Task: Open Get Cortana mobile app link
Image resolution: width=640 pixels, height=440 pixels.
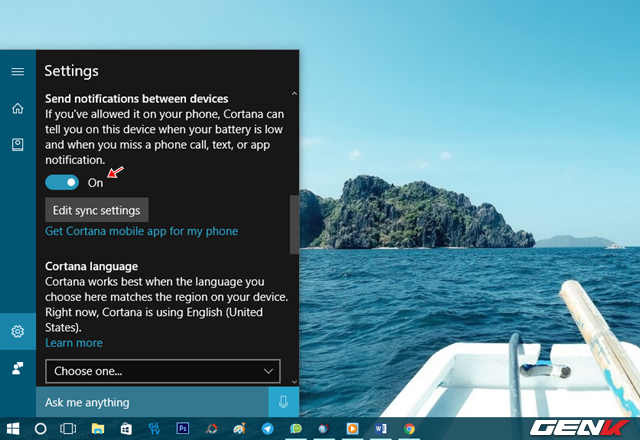Action: tap(141, 231)
